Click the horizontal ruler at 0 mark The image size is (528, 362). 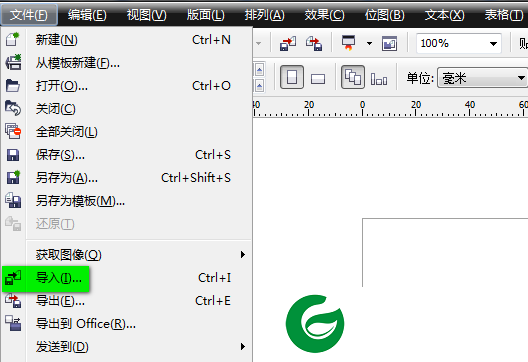[x=362, y=108]
